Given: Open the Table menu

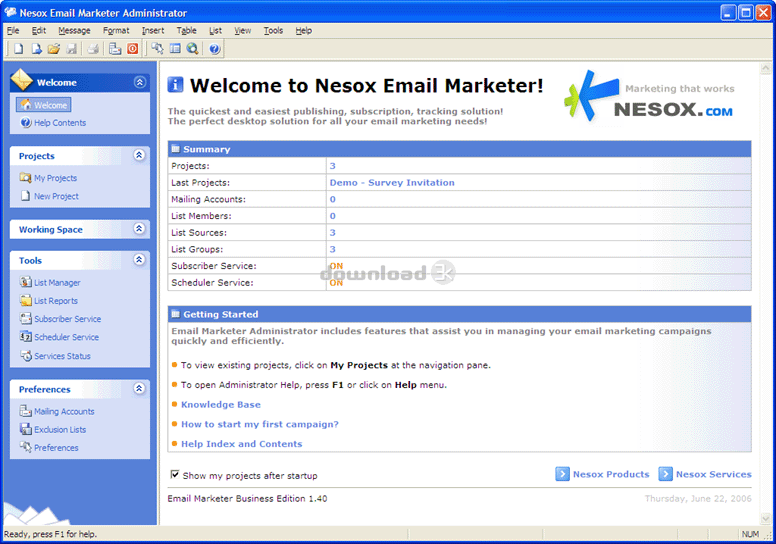Looking at the screenshot, I should tap(187, 31).
